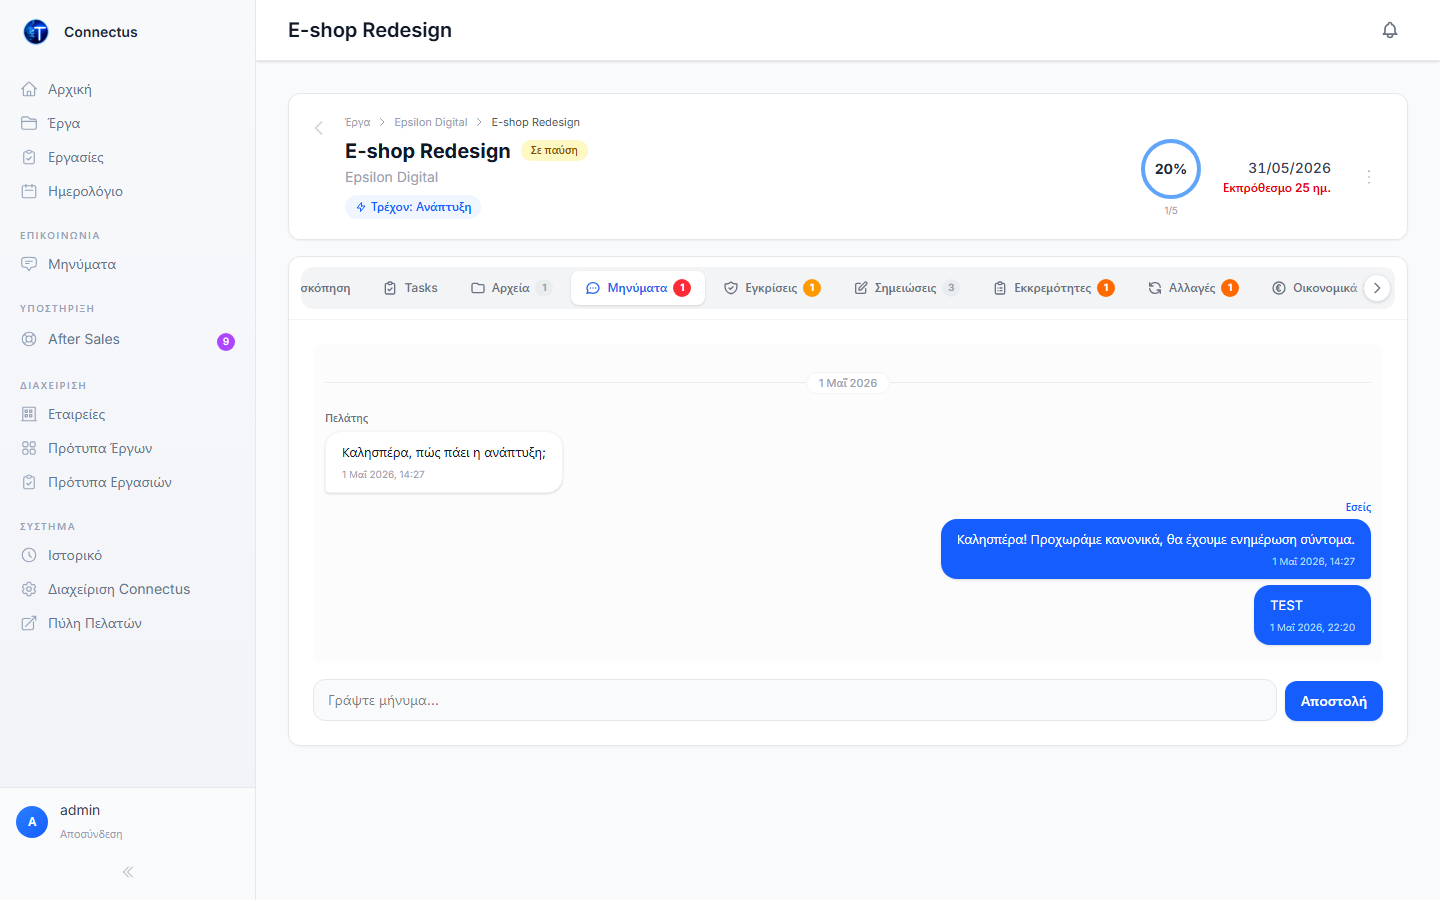Select the Εγκρίσεις tab
Viewport: 1440px width, 900px height.
772,288
